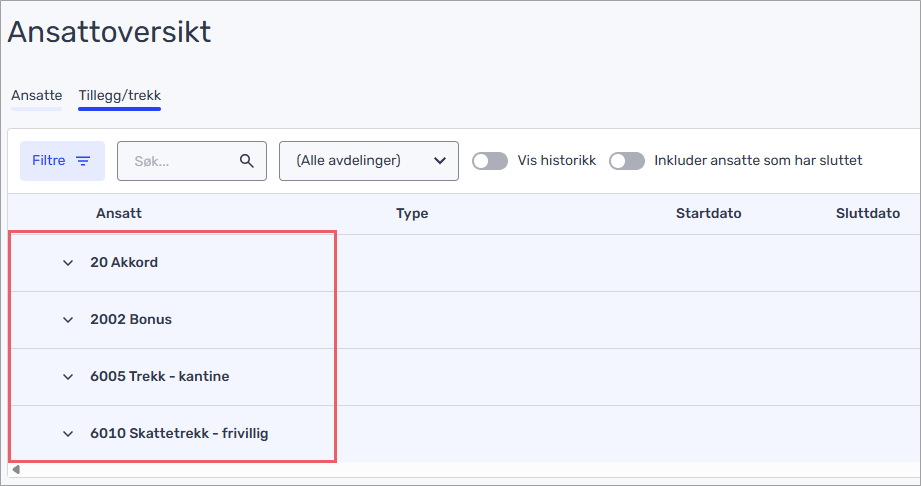Click the Startdato column header
This screenshot has width=921, height=486.
pos(708,213)
